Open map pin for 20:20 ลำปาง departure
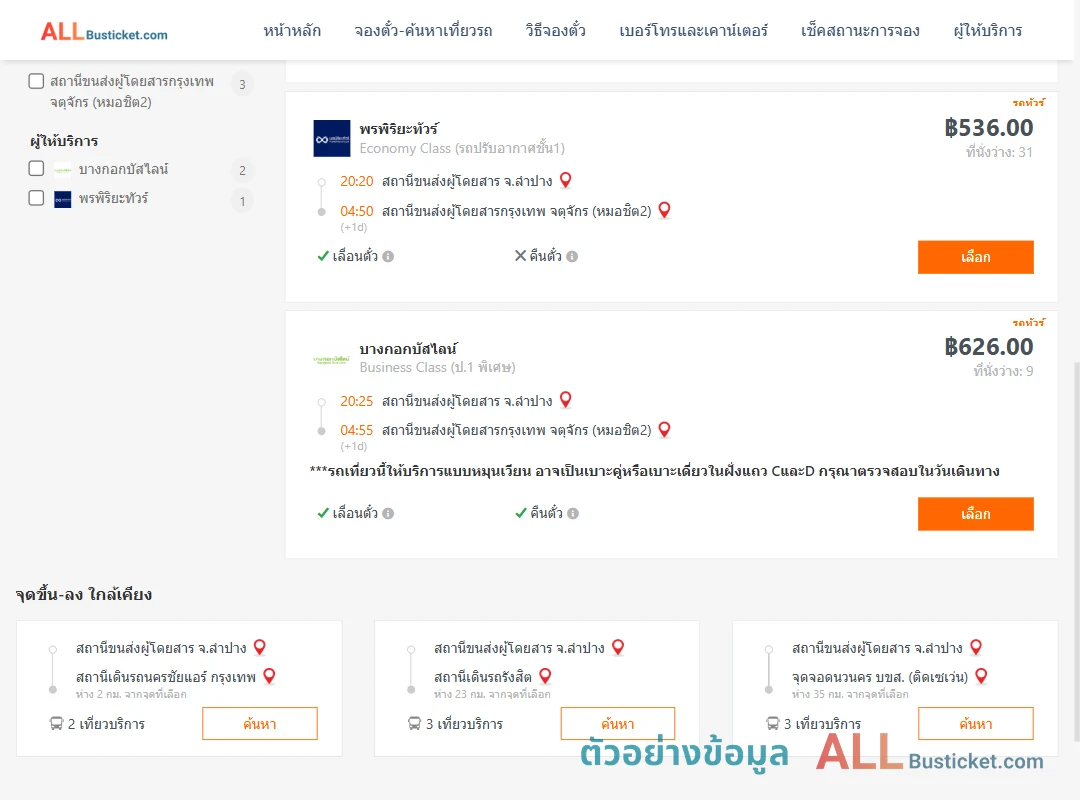This screenshot has height=800, width=1080. 565,181
